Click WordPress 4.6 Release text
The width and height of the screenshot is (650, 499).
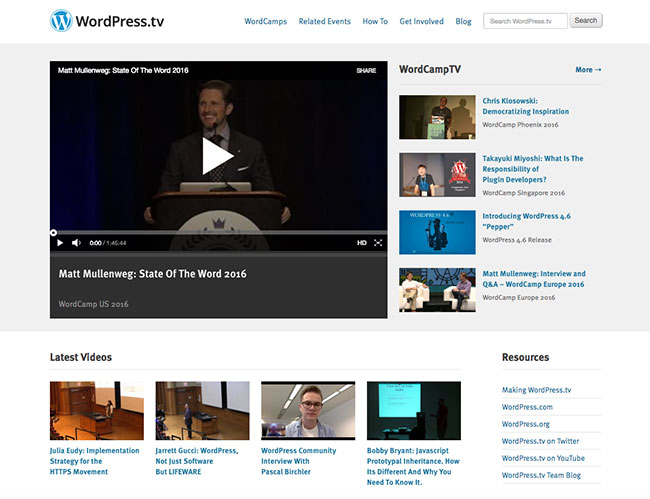click(x=517, y=240)
